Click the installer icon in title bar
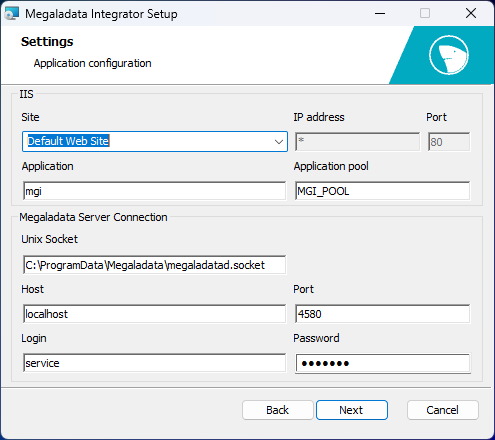This screenshot has width=495, height=440. click(12, 14)
